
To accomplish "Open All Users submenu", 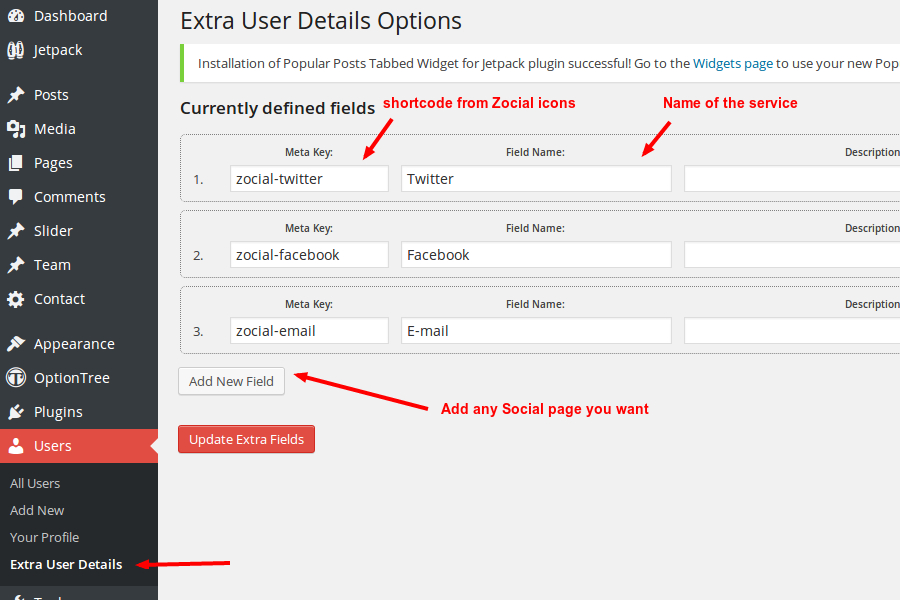I will (x=35, y=483).
